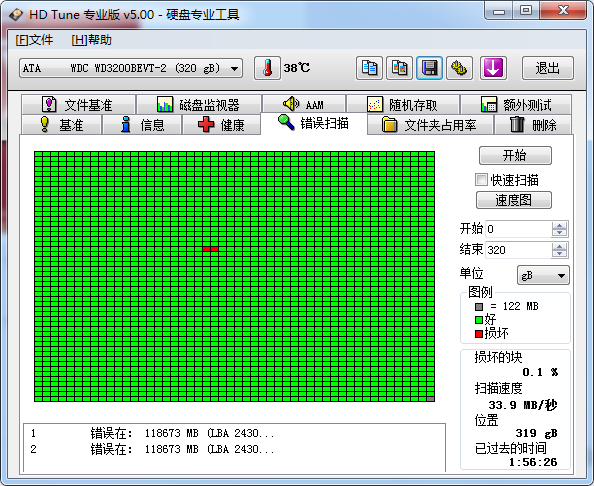Click the first red damaged block in grid

pos(206,249)
